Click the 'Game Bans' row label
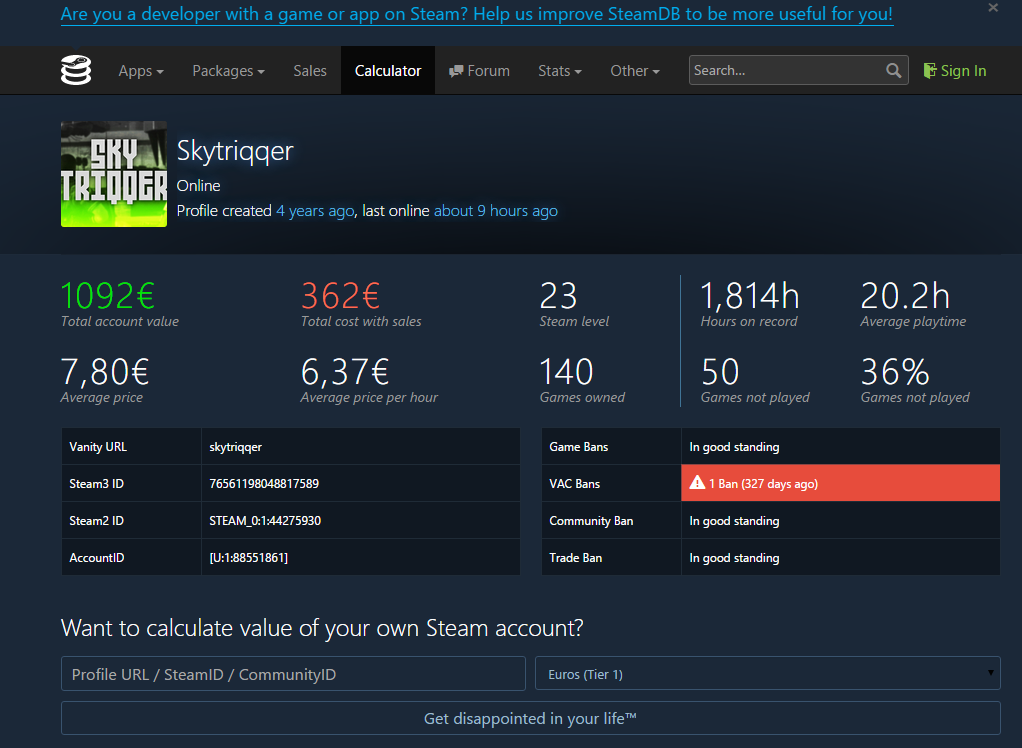1022x748 pixels. click(x=579, y=447)
